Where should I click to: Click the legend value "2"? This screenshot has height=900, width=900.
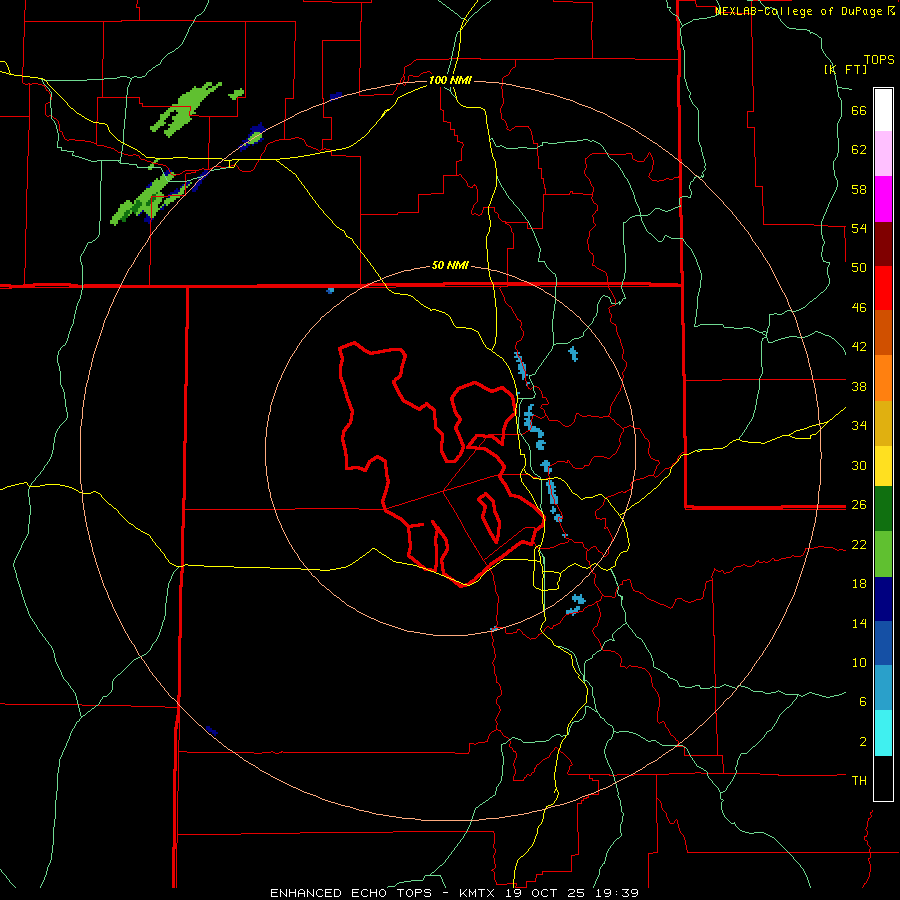pos(863,742)
